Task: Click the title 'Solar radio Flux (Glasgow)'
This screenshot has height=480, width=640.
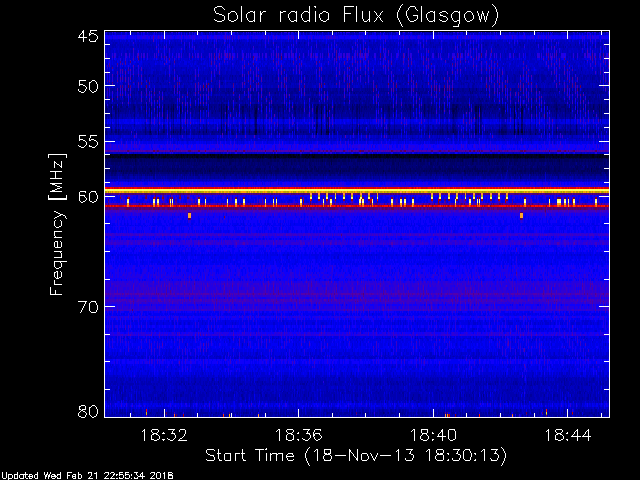Action: 356,16
